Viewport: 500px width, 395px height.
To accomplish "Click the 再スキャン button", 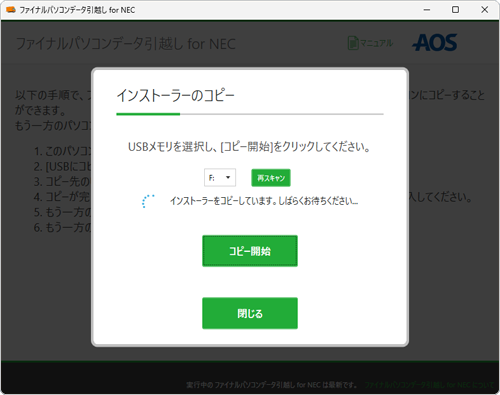I will click(x=271, y=178).
